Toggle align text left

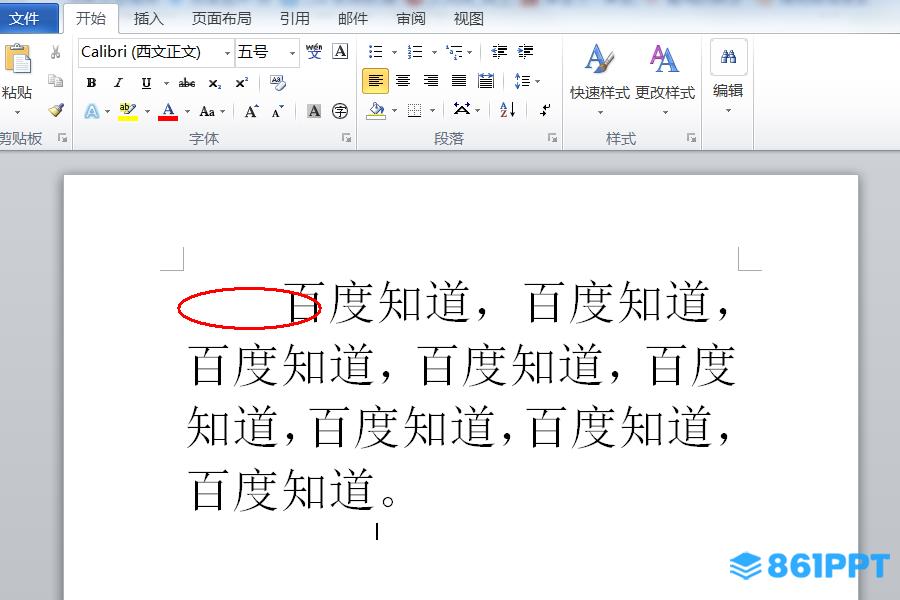click(x=375, y=81)
